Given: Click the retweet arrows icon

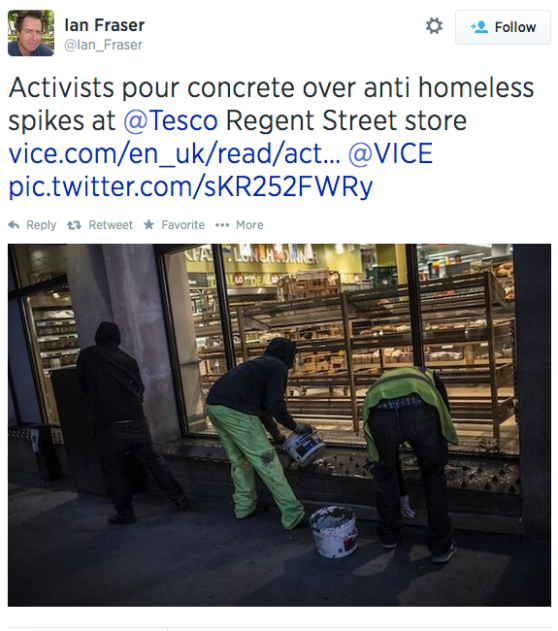Looking at the screenshot, I should tap(74, 225).
